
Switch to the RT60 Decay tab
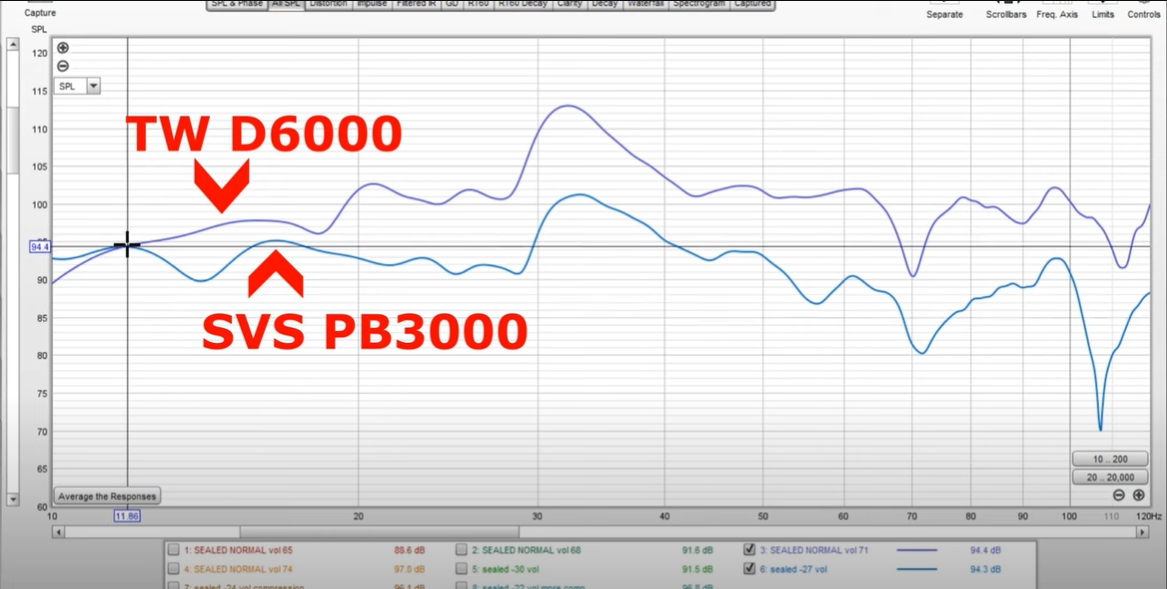[521, 4]
